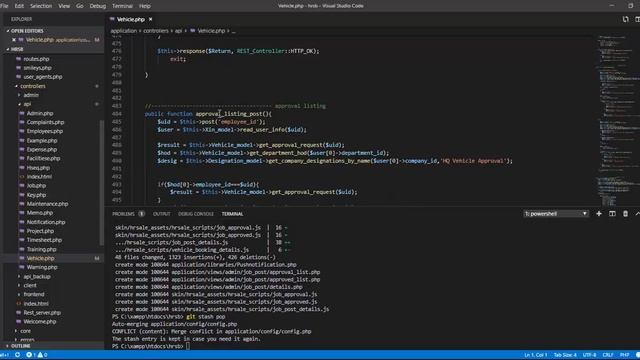Click the Ln 1, Col 1 cursor position
The height and width of the screenshot is (360, 640).
(536, 355)
